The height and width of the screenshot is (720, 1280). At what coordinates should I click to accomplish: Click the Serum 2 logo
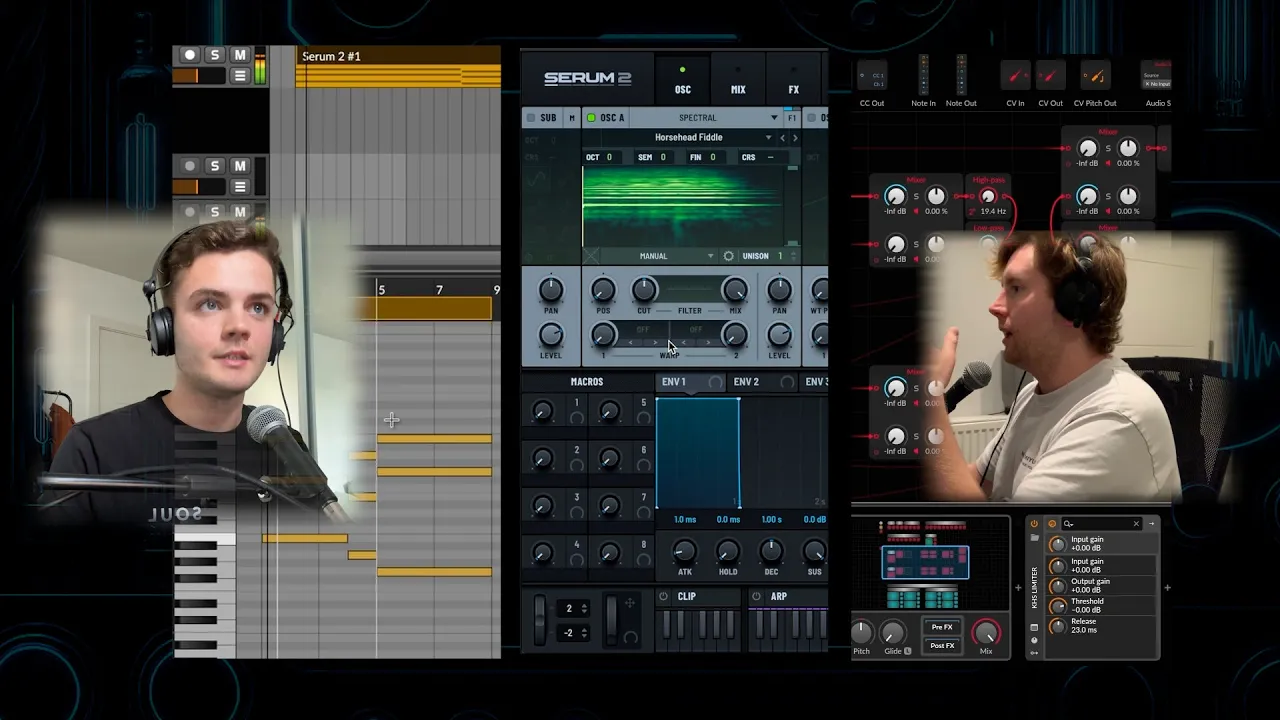[587, 79]
